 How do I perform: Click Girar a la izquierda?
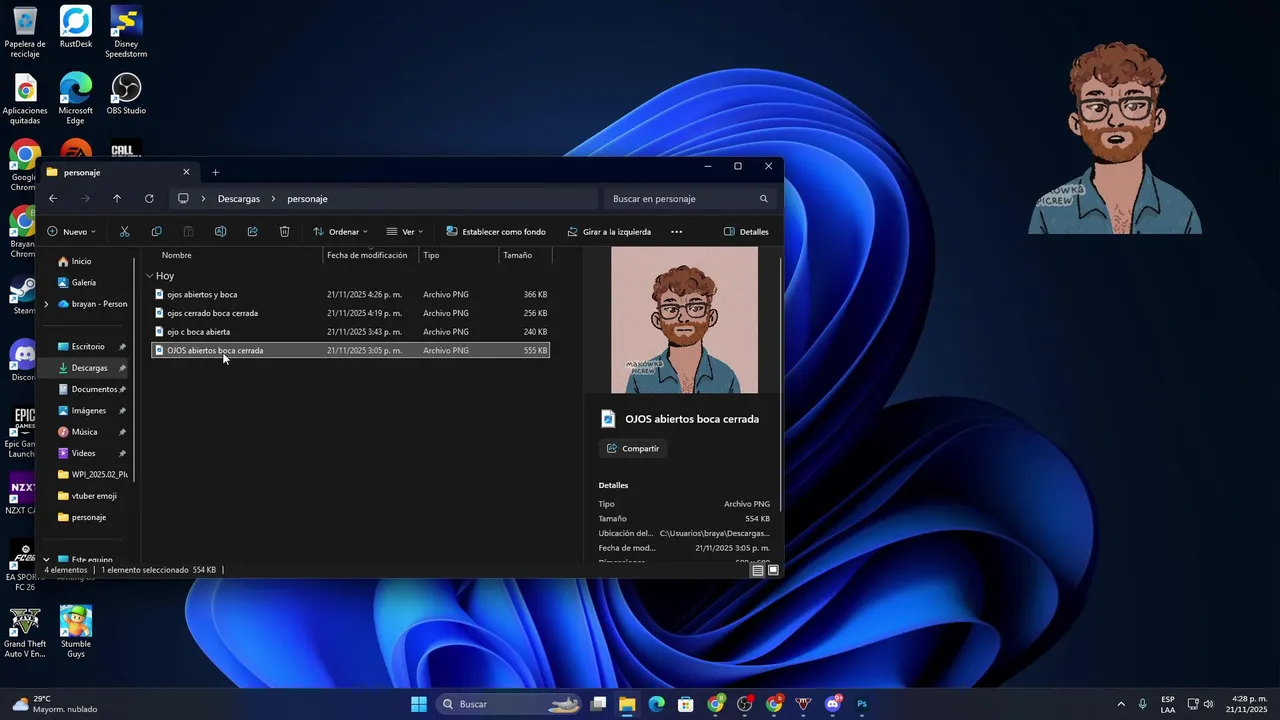[609, 231]
